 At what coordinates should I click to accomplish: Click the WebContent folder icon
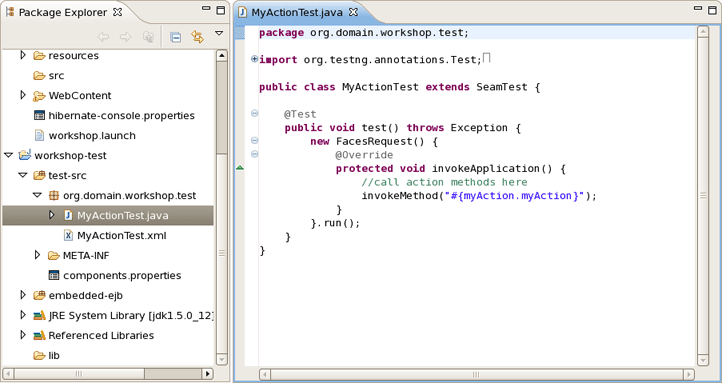(x=39, y=96)
